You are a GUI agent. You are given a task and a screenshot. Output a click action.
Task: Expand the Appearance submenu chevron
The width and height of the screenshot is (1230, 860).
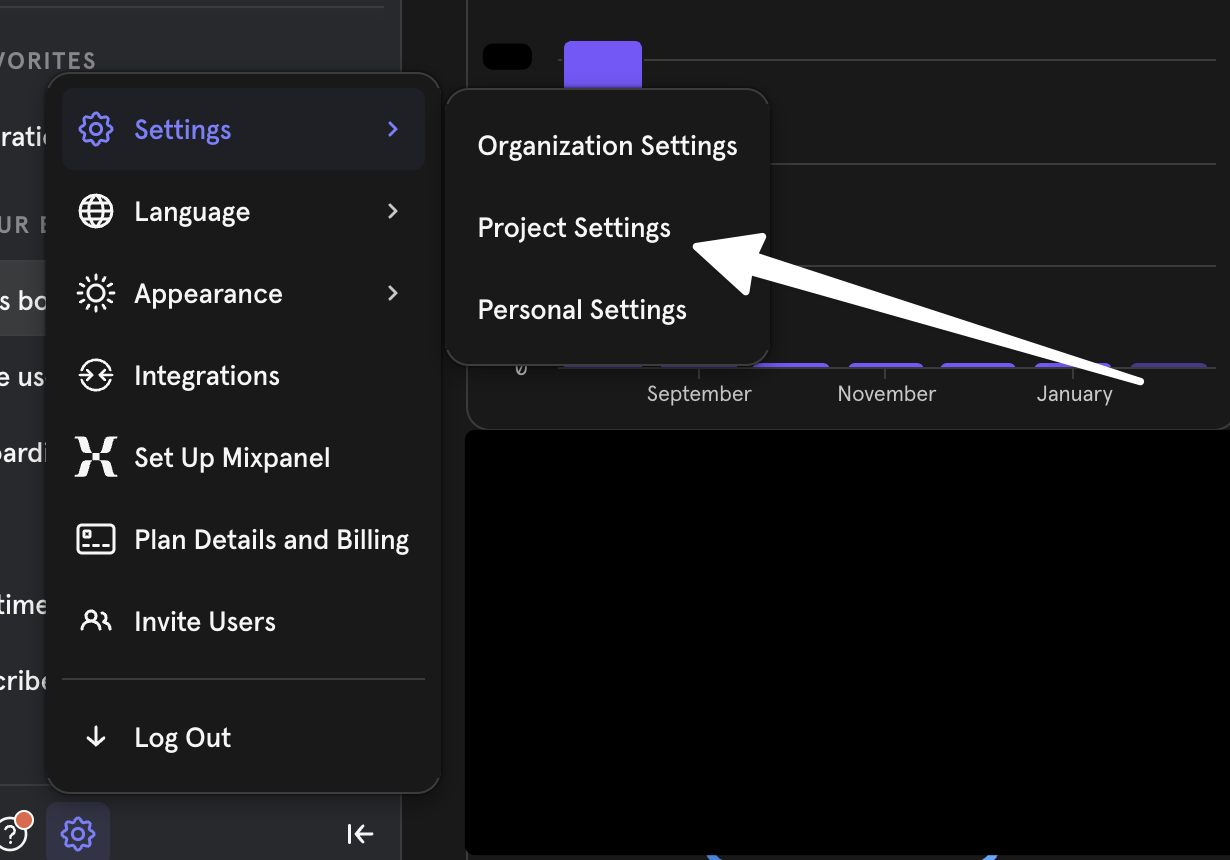[x=393, y=294]
